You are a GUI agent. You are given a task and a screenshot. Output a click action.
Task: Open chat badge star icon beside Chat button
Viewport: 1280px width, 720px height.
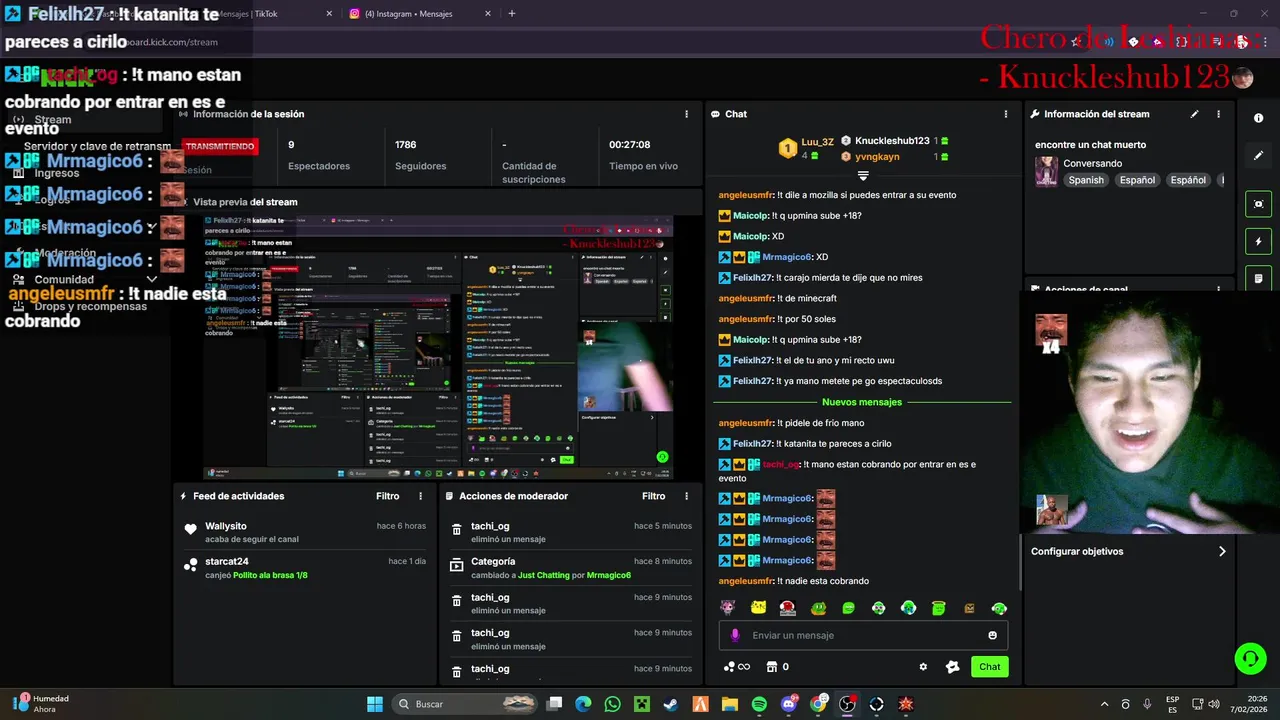(952, 667)
